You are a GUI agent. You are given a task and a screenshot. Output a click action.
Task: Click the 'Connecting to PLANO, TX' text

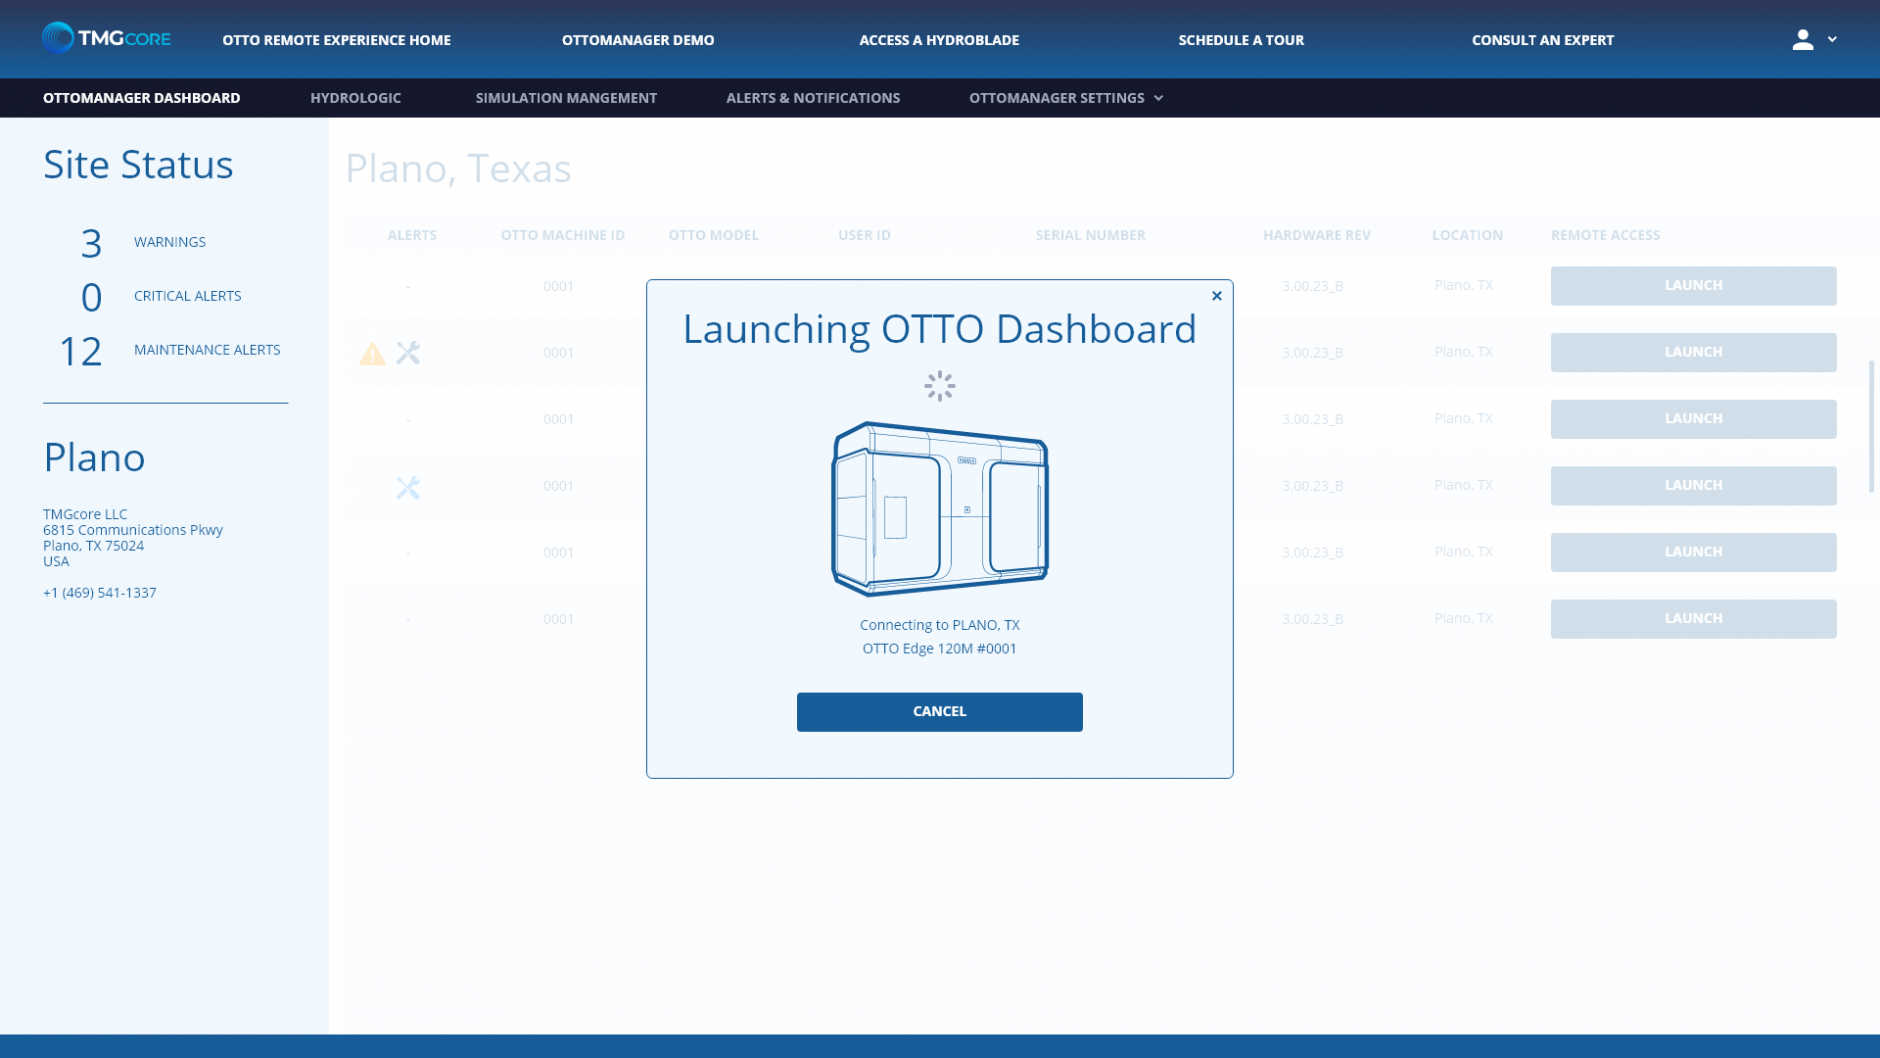[939, 625]
